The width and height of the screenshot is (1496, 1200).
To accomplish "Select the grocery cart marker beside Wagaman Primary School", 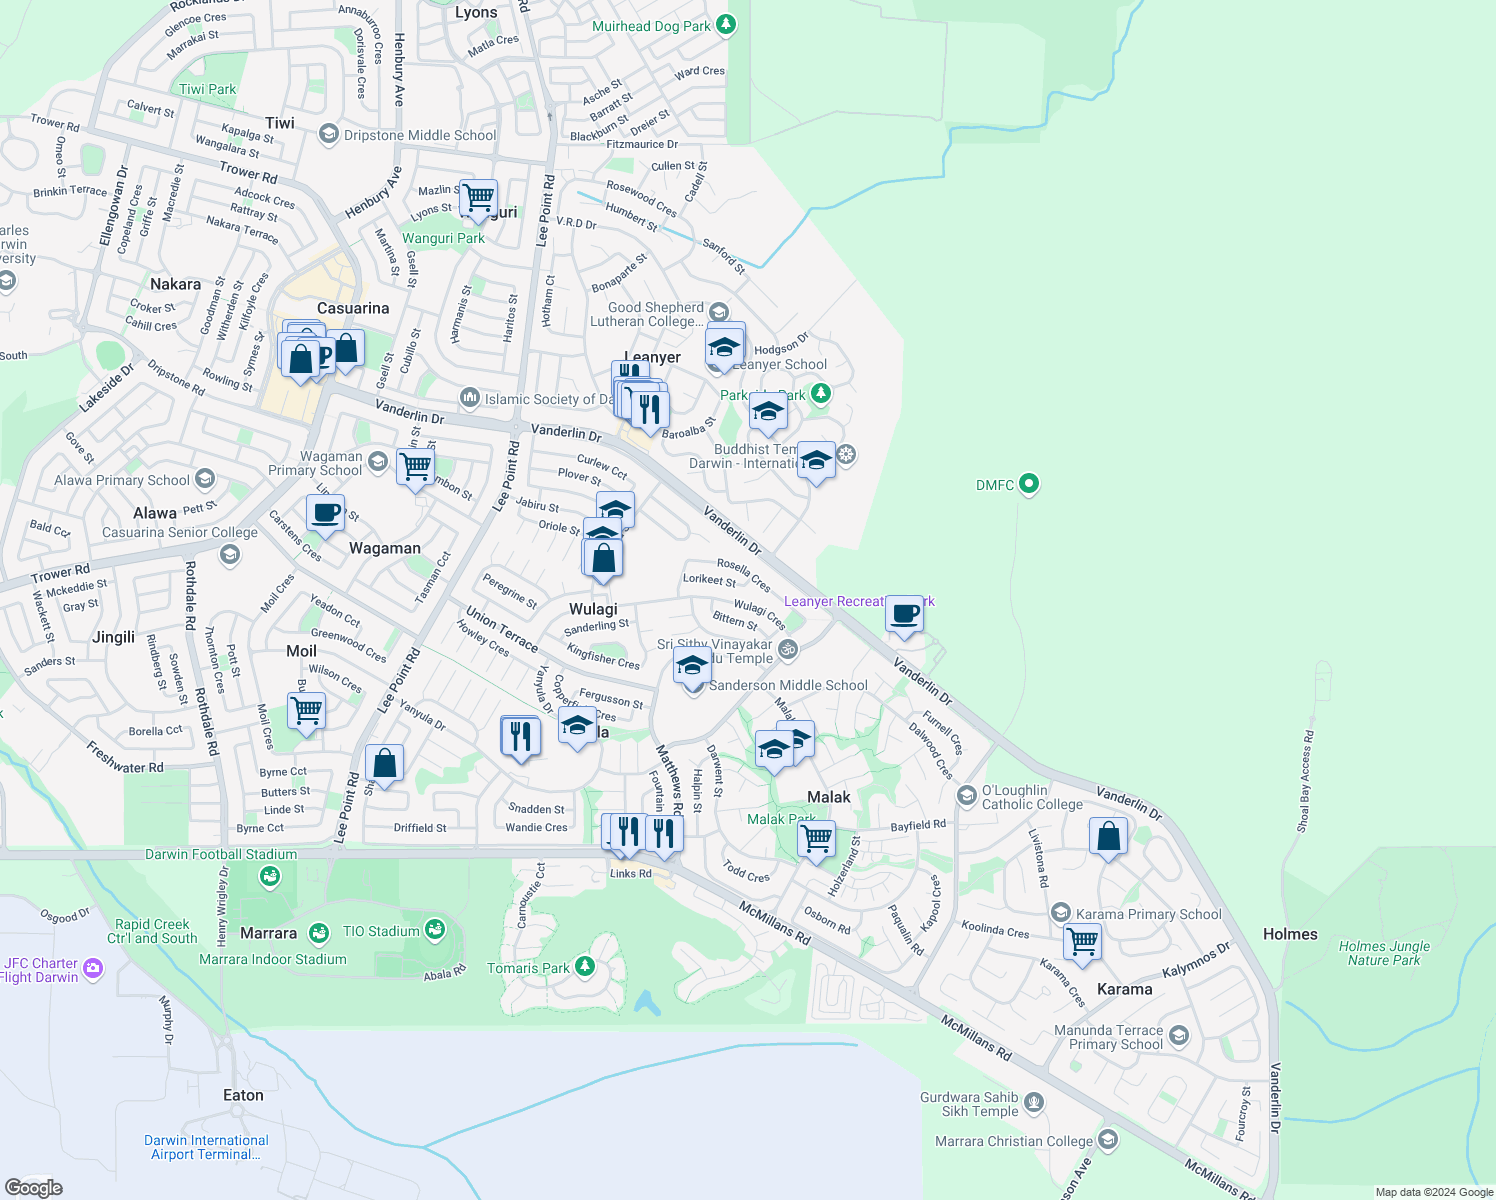I will pyautogui.click(x=415, y=467).
